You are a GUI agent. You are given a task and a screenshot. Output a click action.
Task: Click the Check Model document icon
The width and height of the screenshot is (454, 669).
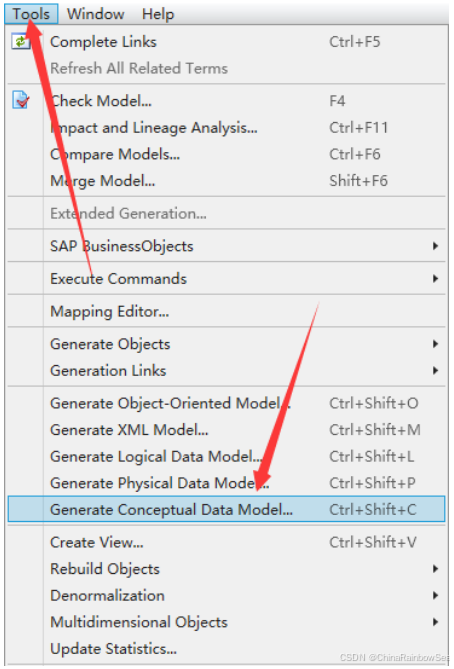click(20, 101)
